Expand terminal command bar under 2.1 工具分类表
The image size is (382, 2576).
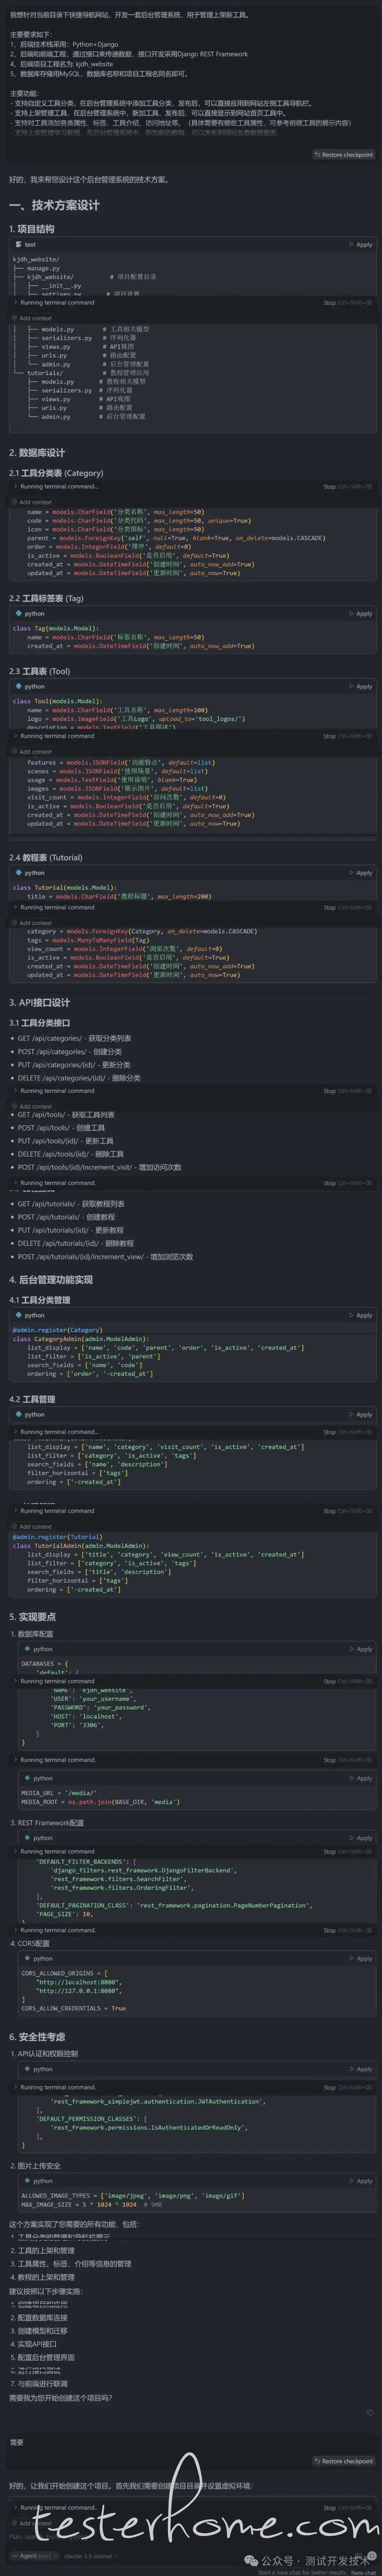pyautogui.click(x=16, y=487)
